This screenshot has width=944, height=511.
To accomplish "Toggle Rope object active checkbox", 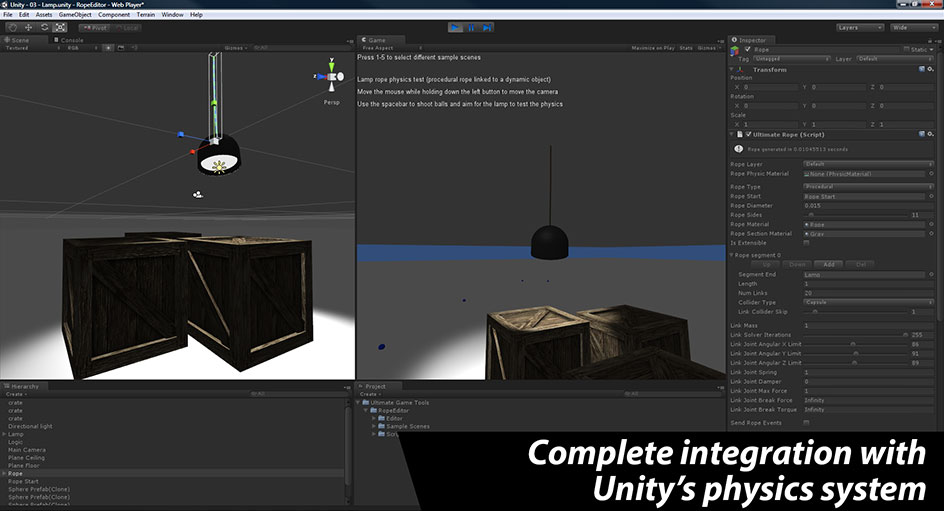I will [748, 49].
